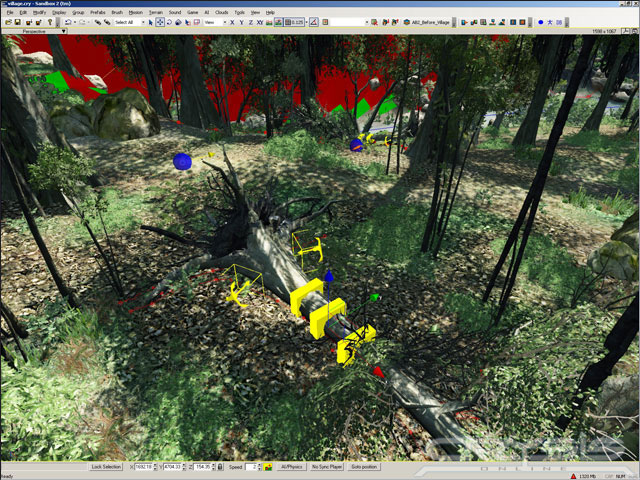Click the blue sphere icon in toolbar
Image resolution: width=640 pixels, height=480 pixels.
tap(541, 22)
